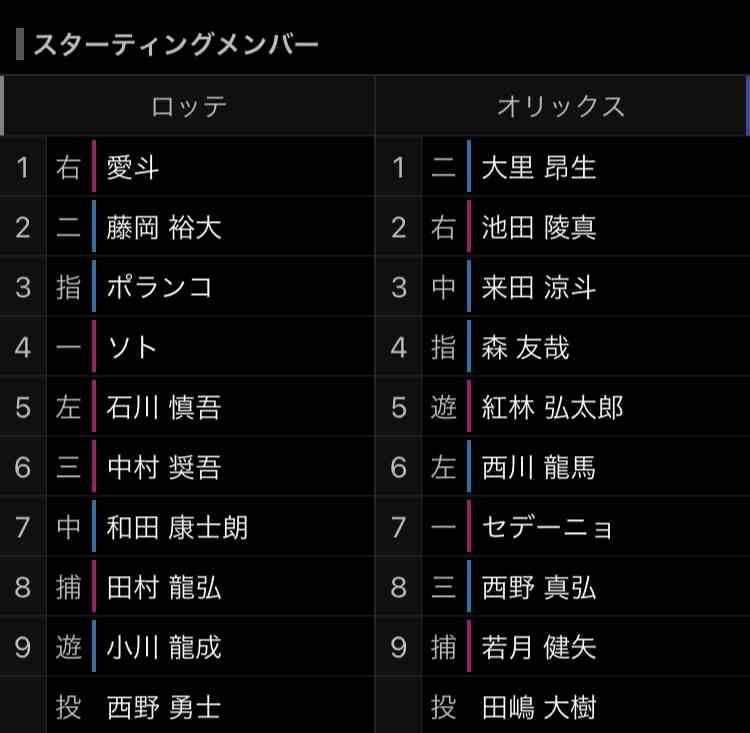Select Lotte leadoff batter 愛斗

point(132,167)
